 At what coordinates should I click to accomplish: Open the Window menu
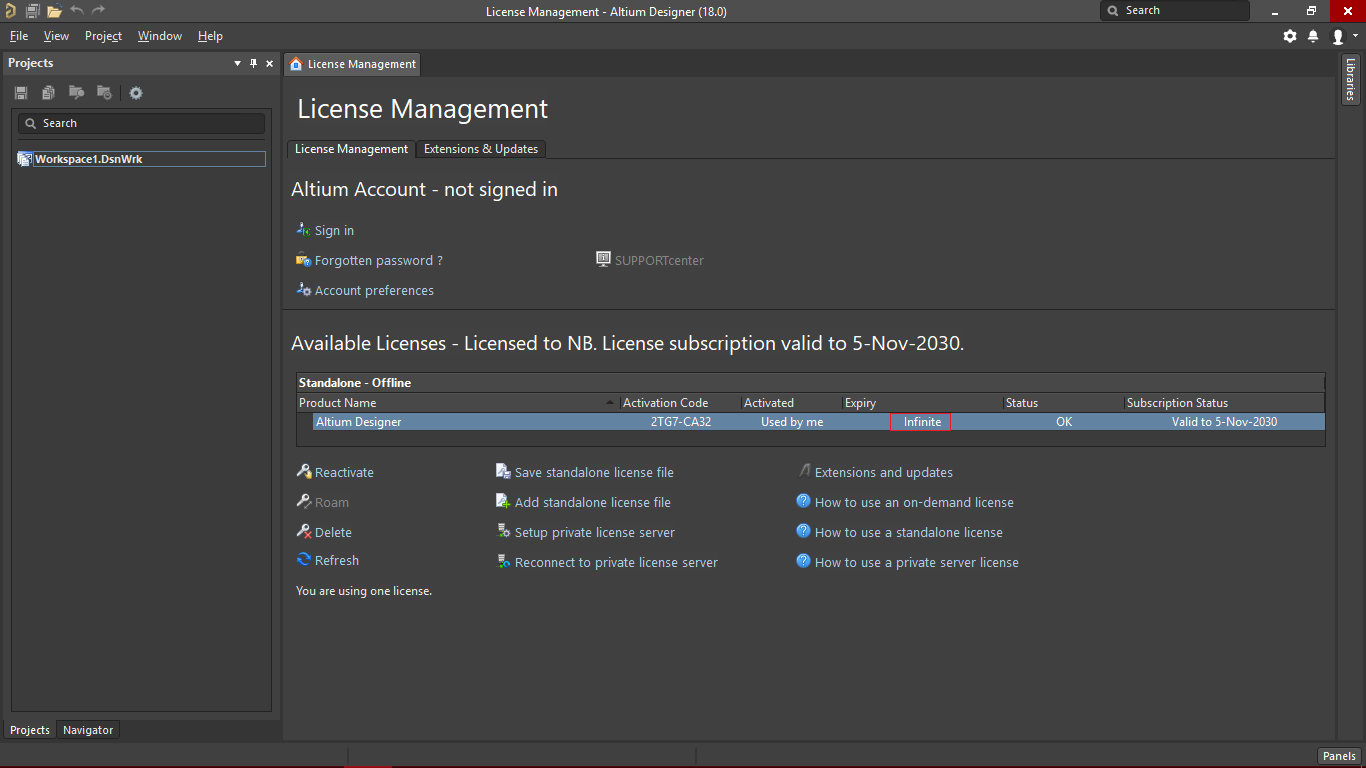160,36
